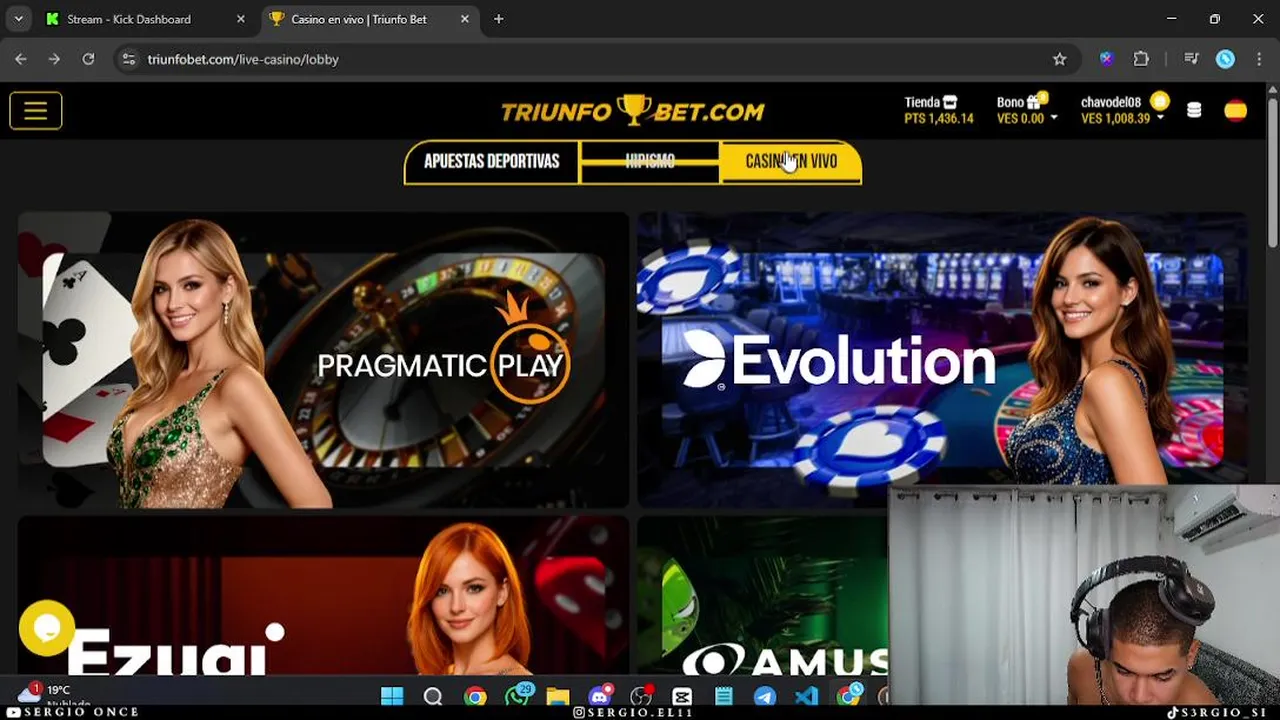Switch to the Apuestas Deportivas tab
The width and height of the screenshot is (1280, 720).
point(491,161)
